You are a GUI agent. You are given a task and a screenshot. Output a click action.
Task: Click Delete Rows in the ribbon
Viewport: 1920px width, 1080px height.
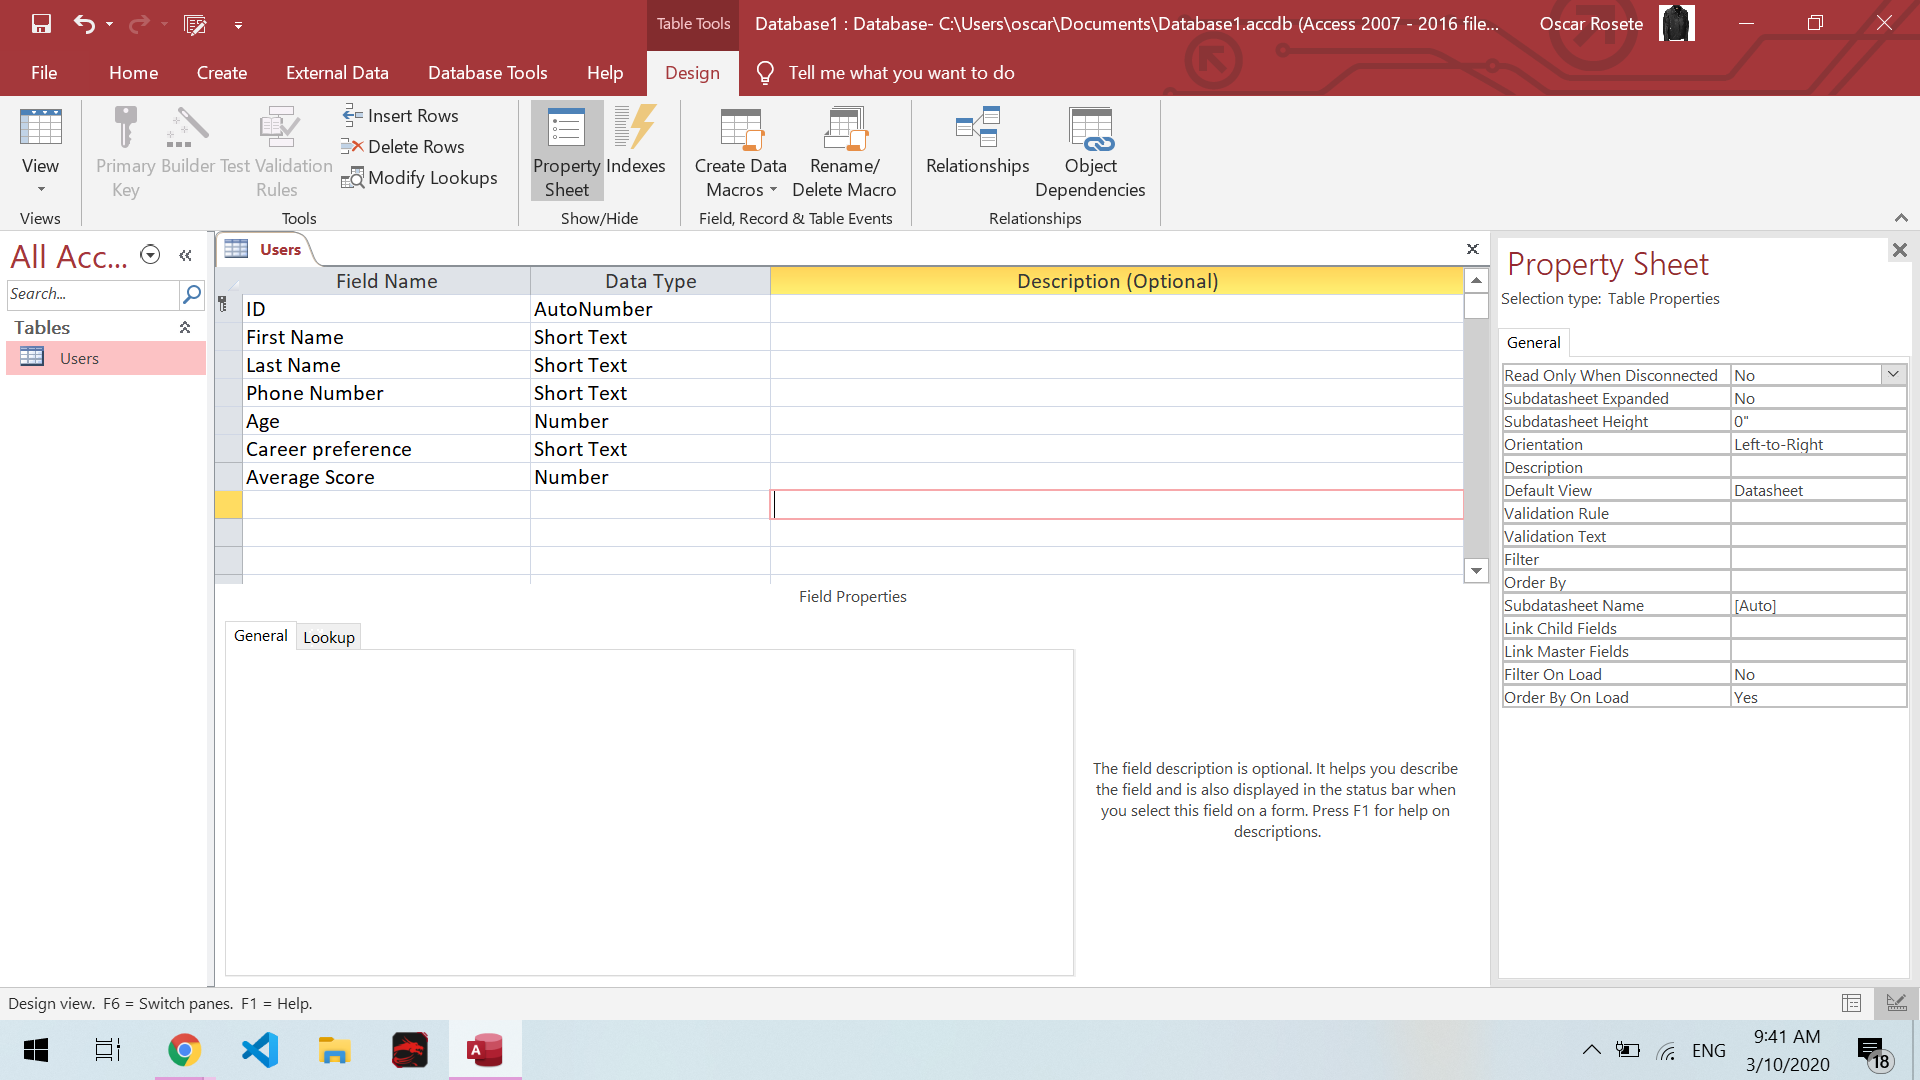click(x=404, y=147)
